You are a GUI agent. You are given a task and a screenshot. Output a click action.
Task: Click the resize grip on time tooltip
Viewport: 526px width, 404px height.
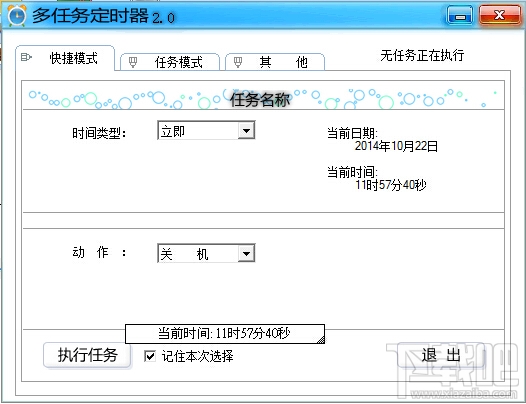[320, 340]
